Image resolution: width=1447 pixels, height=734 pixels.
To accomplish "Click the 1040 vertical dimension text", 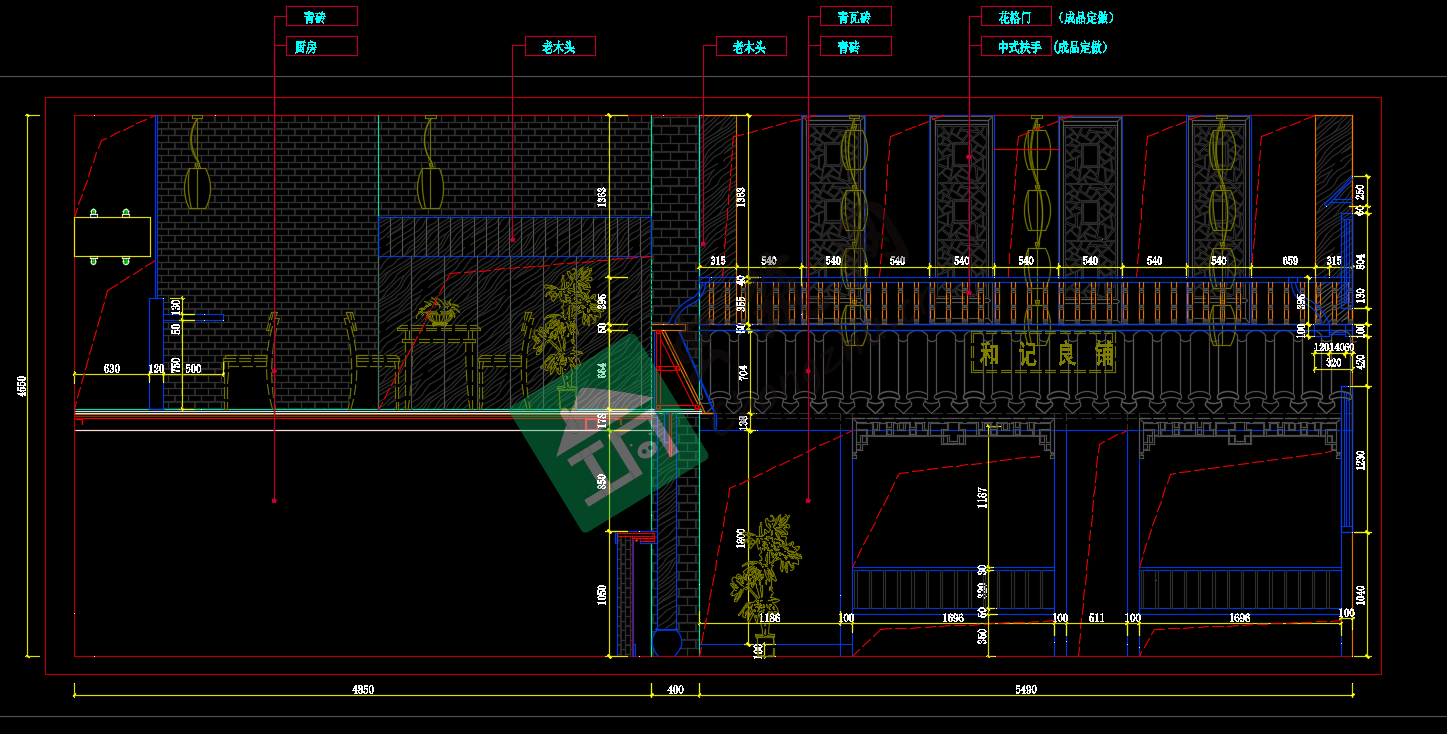I will pos(1360,596).
